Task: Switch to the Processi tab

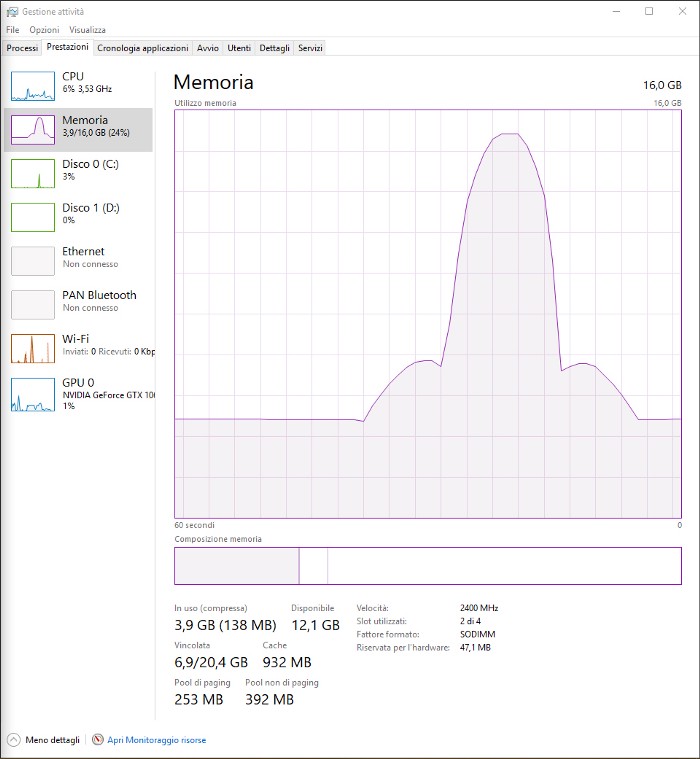Action: pos(22,48)
